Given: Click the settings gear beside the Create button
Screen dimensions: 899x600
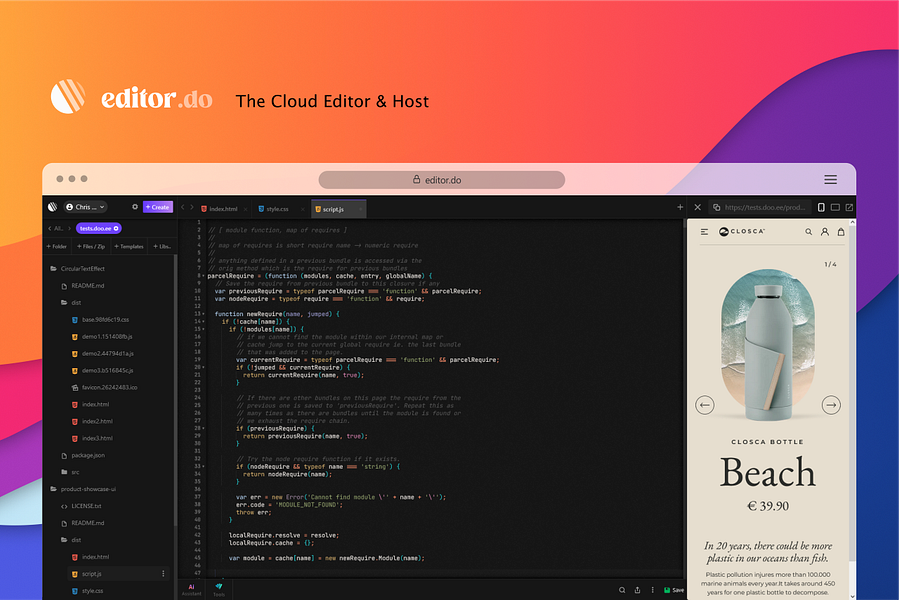Looking at the screenshot, I should (x=136, y=207).
